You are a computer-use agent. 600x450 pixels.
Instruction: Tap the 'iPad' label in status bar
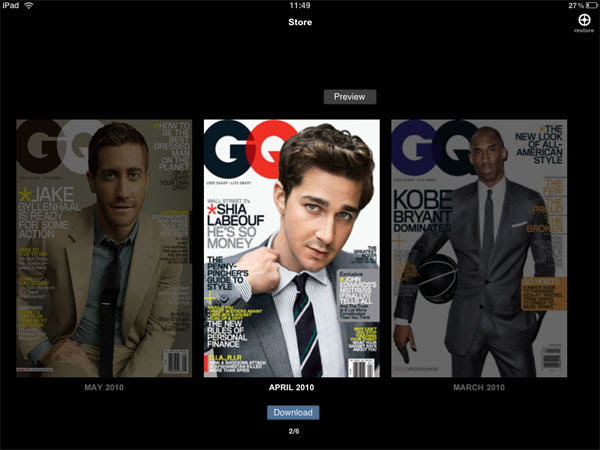pyautogui.click(x=10, y=5)
